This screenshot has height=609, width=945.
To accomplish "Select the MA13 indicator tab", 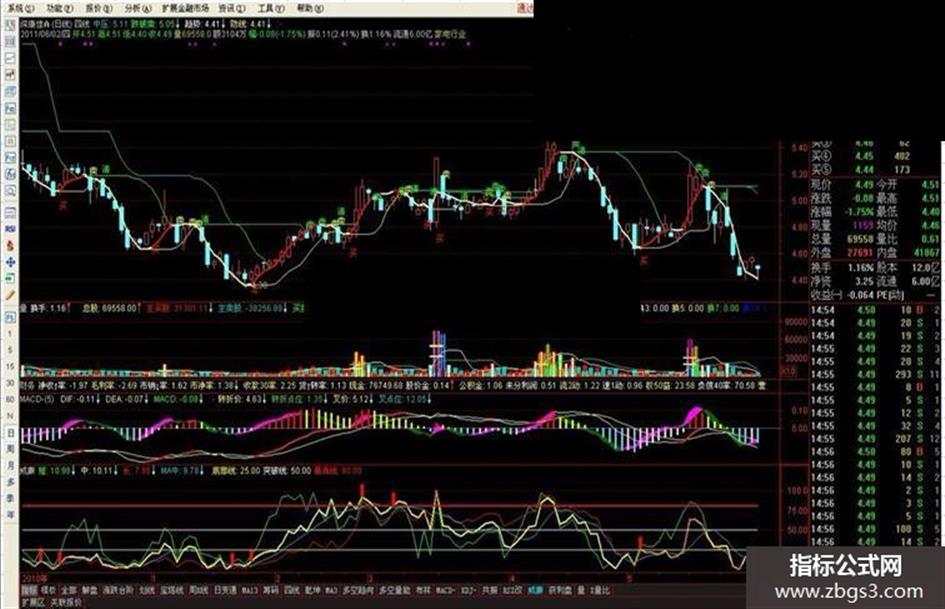I will (250, 590).
